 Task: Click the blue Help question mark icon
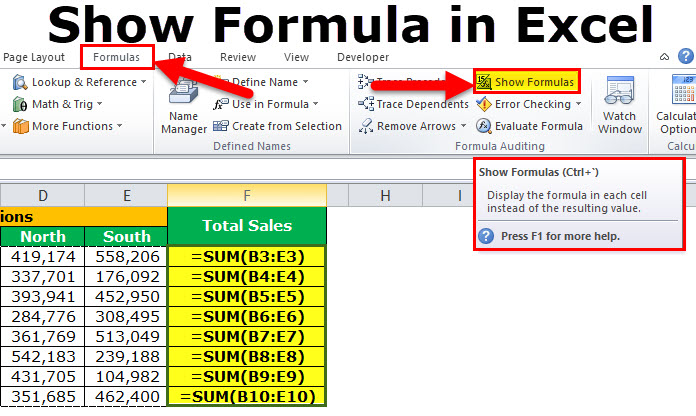pyautogui.click(x=686, y=56)
